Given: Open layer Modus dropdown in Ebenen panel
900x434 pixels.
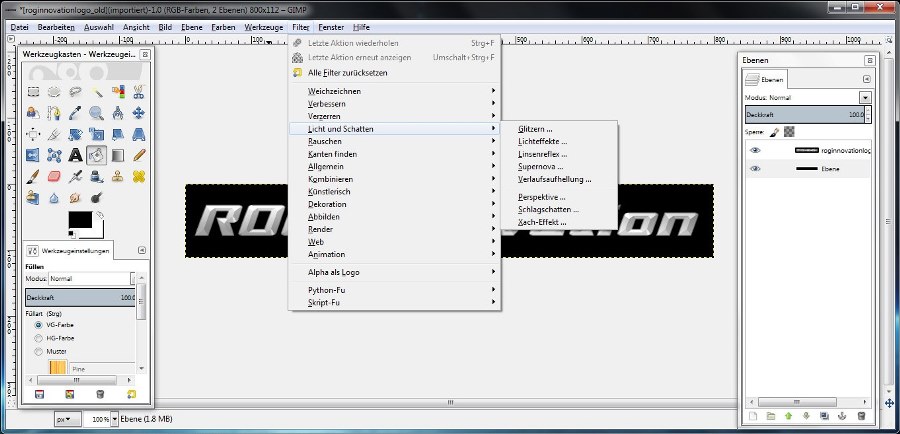Looking at the screenshot, I should (x=865, y=98).
